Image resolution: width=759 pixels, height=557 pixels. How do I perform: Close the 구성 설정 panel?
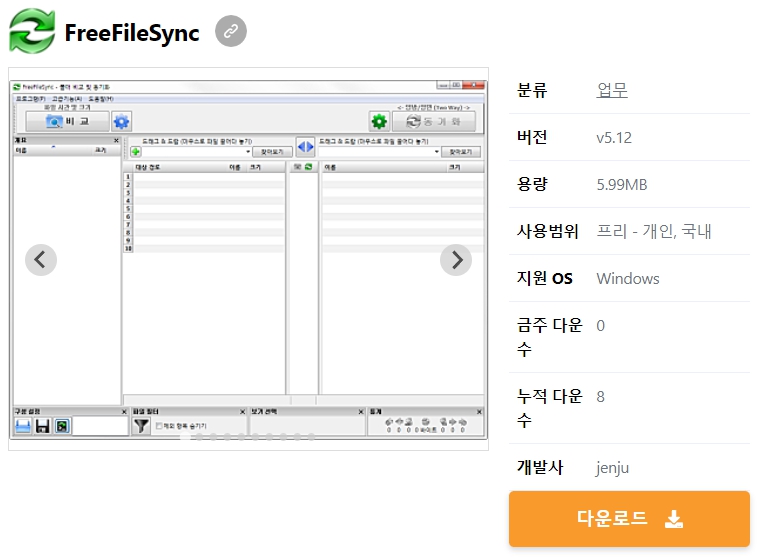click(124, 411)
